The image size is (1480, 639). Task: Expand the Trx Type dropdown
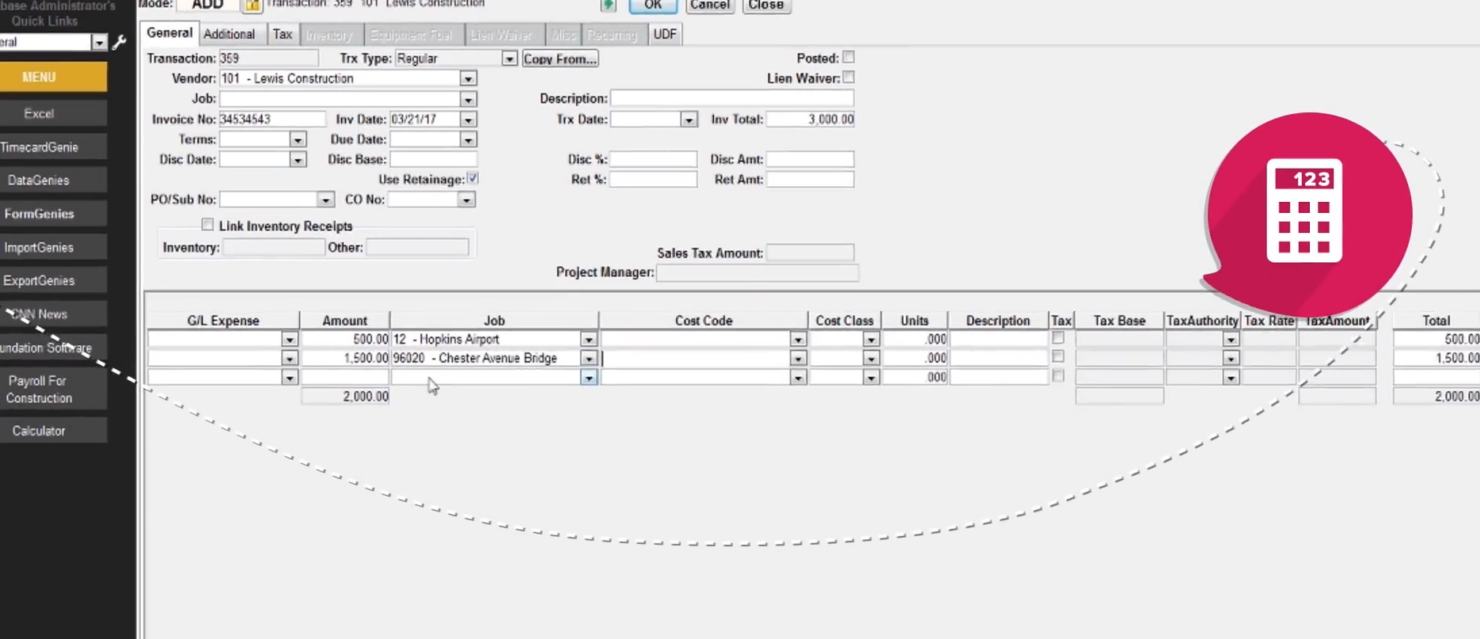tap(508, 58)
